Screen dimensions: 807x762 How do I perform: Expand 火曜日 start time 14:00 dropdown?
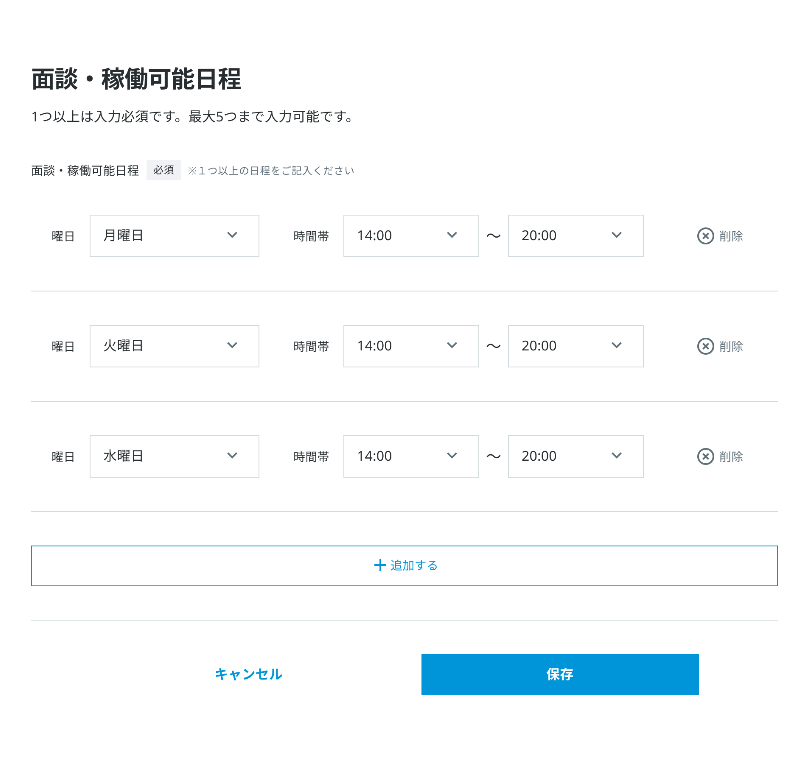[410, 346]
